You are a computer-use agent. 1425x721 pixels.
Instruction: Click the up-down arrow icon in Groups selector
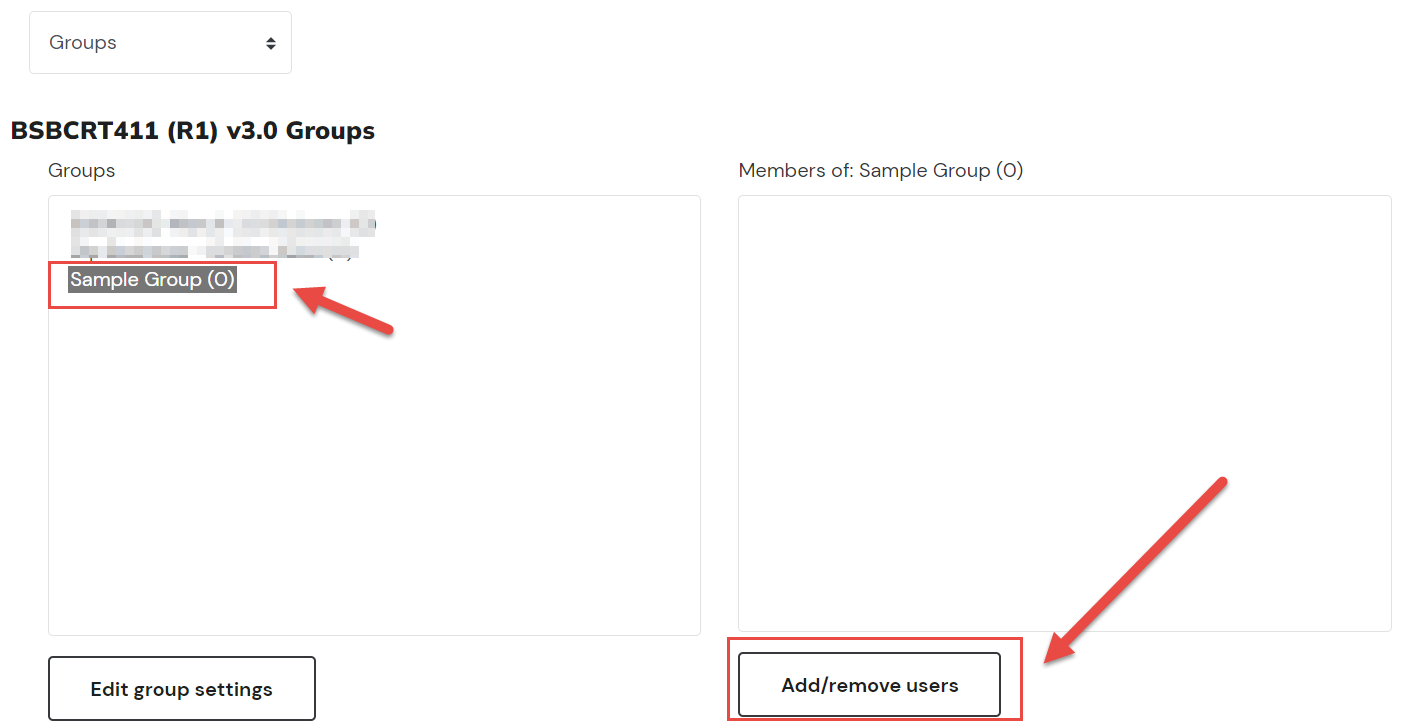pyautogui.click(x=270, y=43)
